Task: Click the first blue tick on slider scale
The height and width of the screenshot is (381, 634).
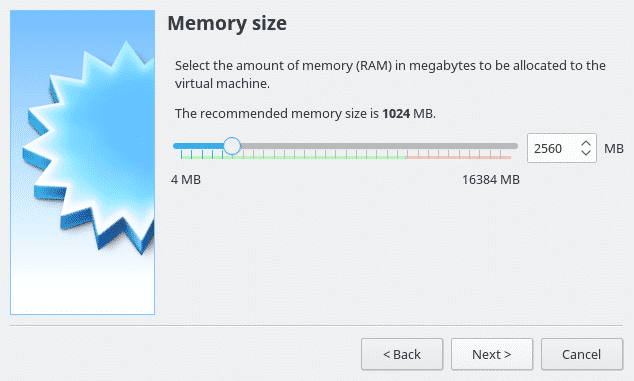Action: 182,154
